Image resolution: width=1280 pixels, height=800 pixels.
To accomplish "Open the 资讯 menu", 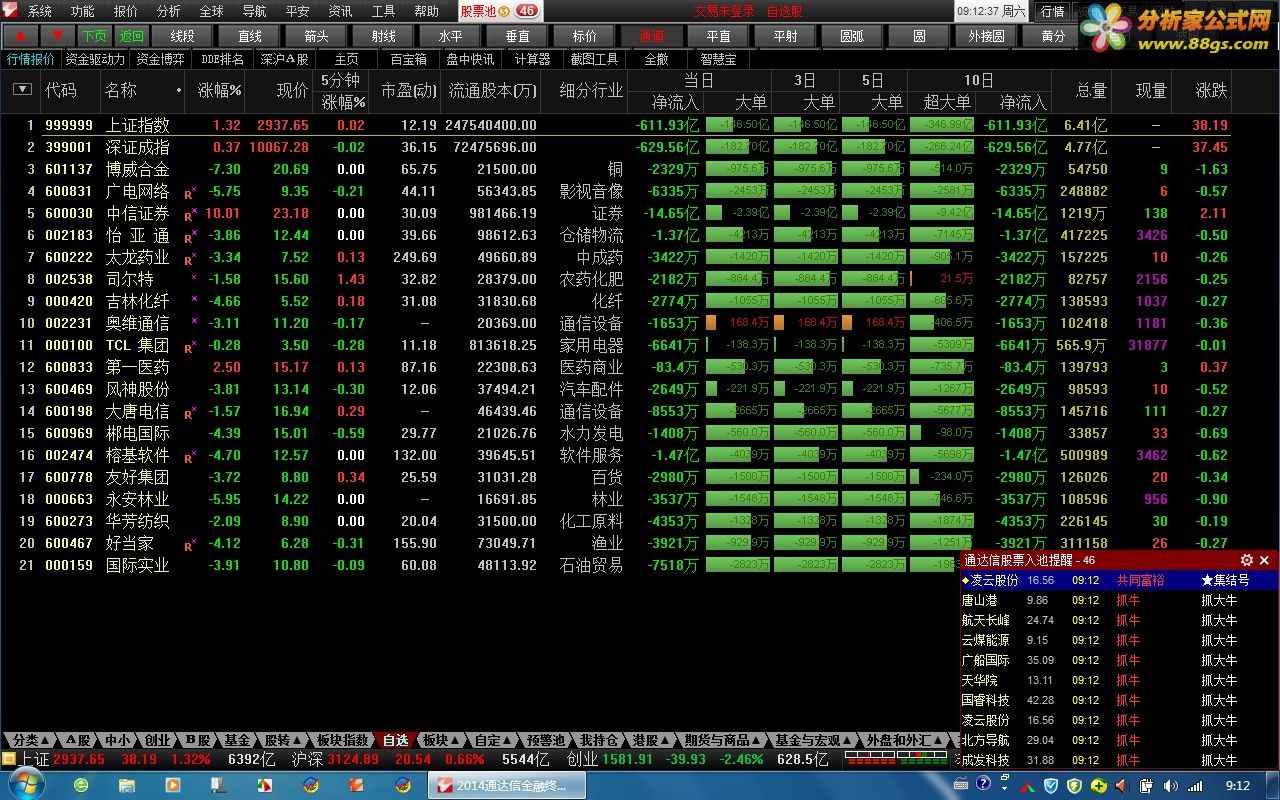I will point(340,12).
